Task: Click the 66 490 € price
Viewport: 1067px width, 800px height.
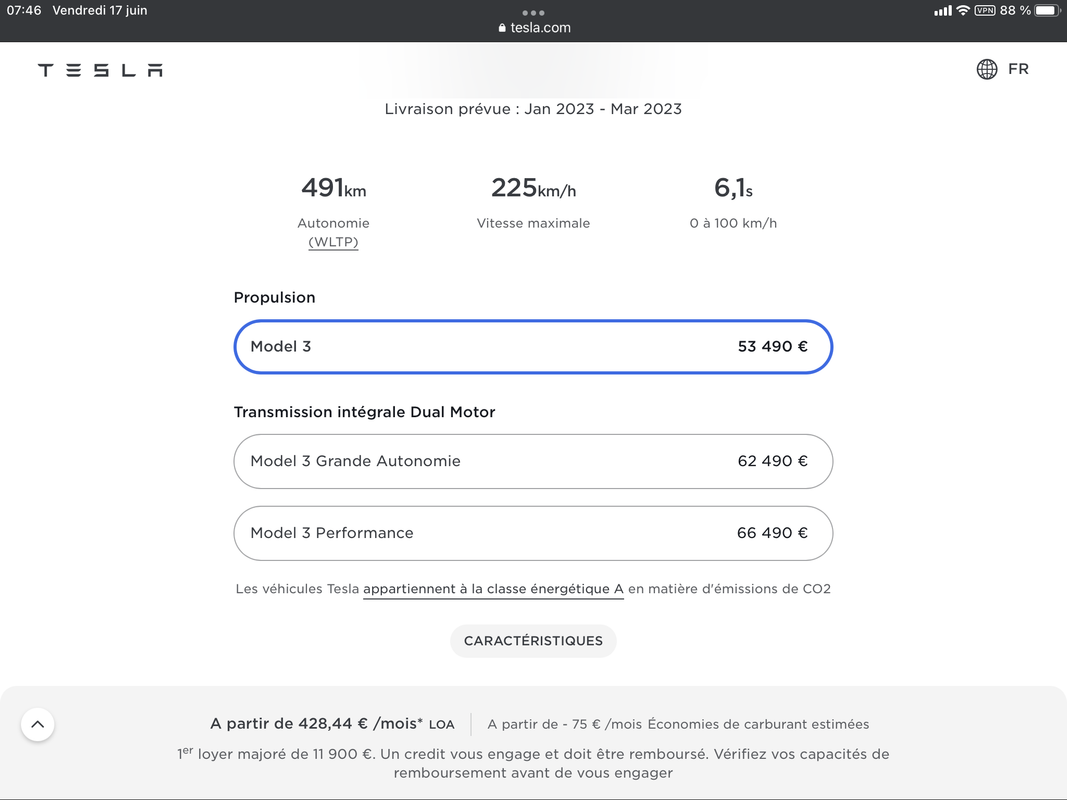Action: pos(772,533)
